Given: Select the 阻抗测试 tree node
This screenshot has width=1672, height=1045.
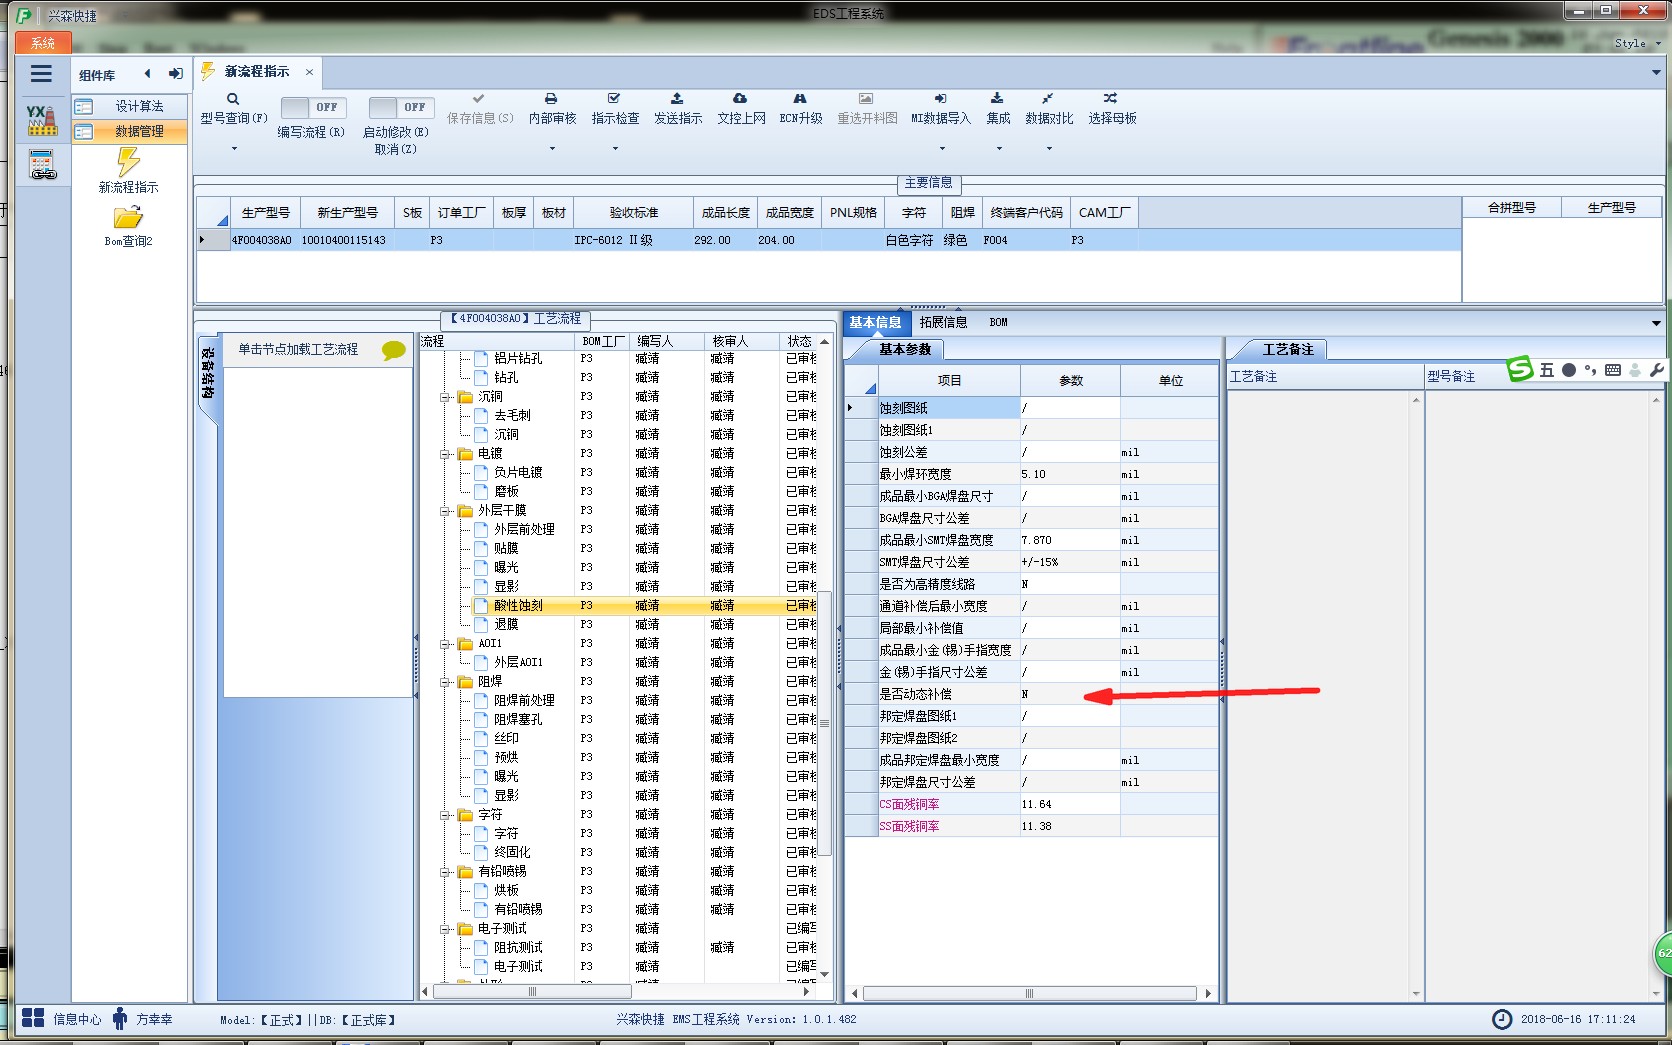Looking at the screenshot, I should click(518, 948).
